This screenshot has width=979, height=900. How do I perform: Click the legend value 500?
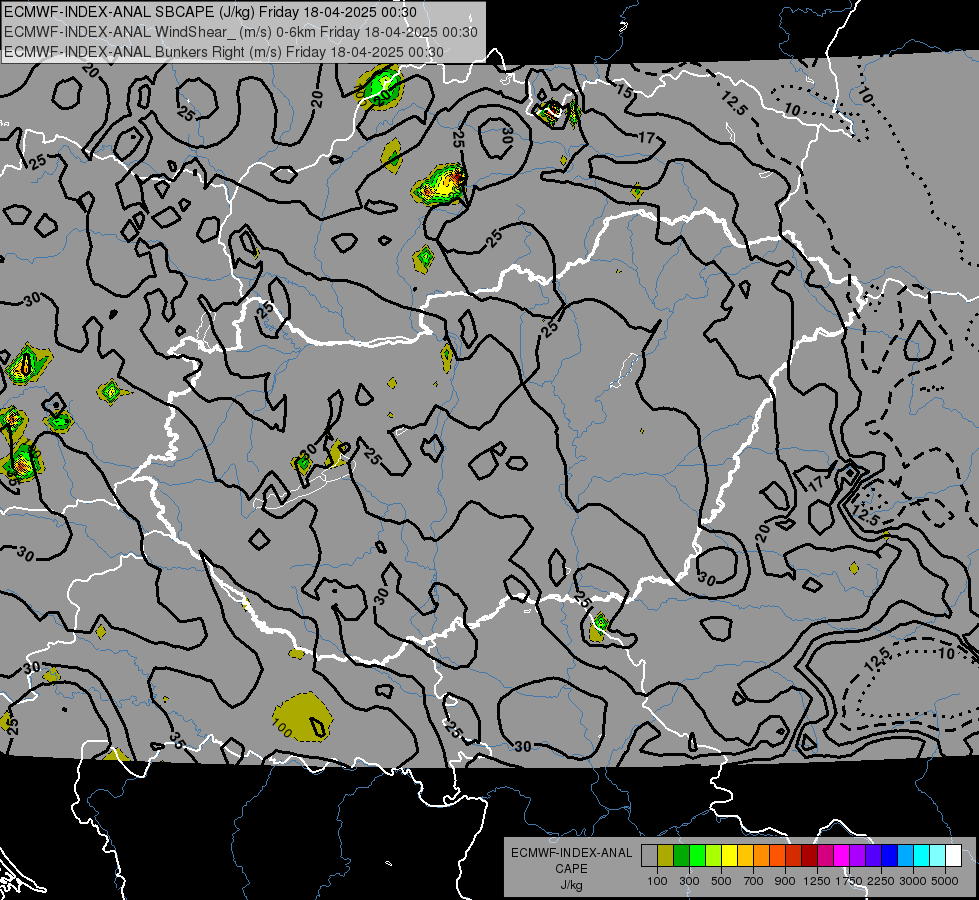click(x=721, y=881)
